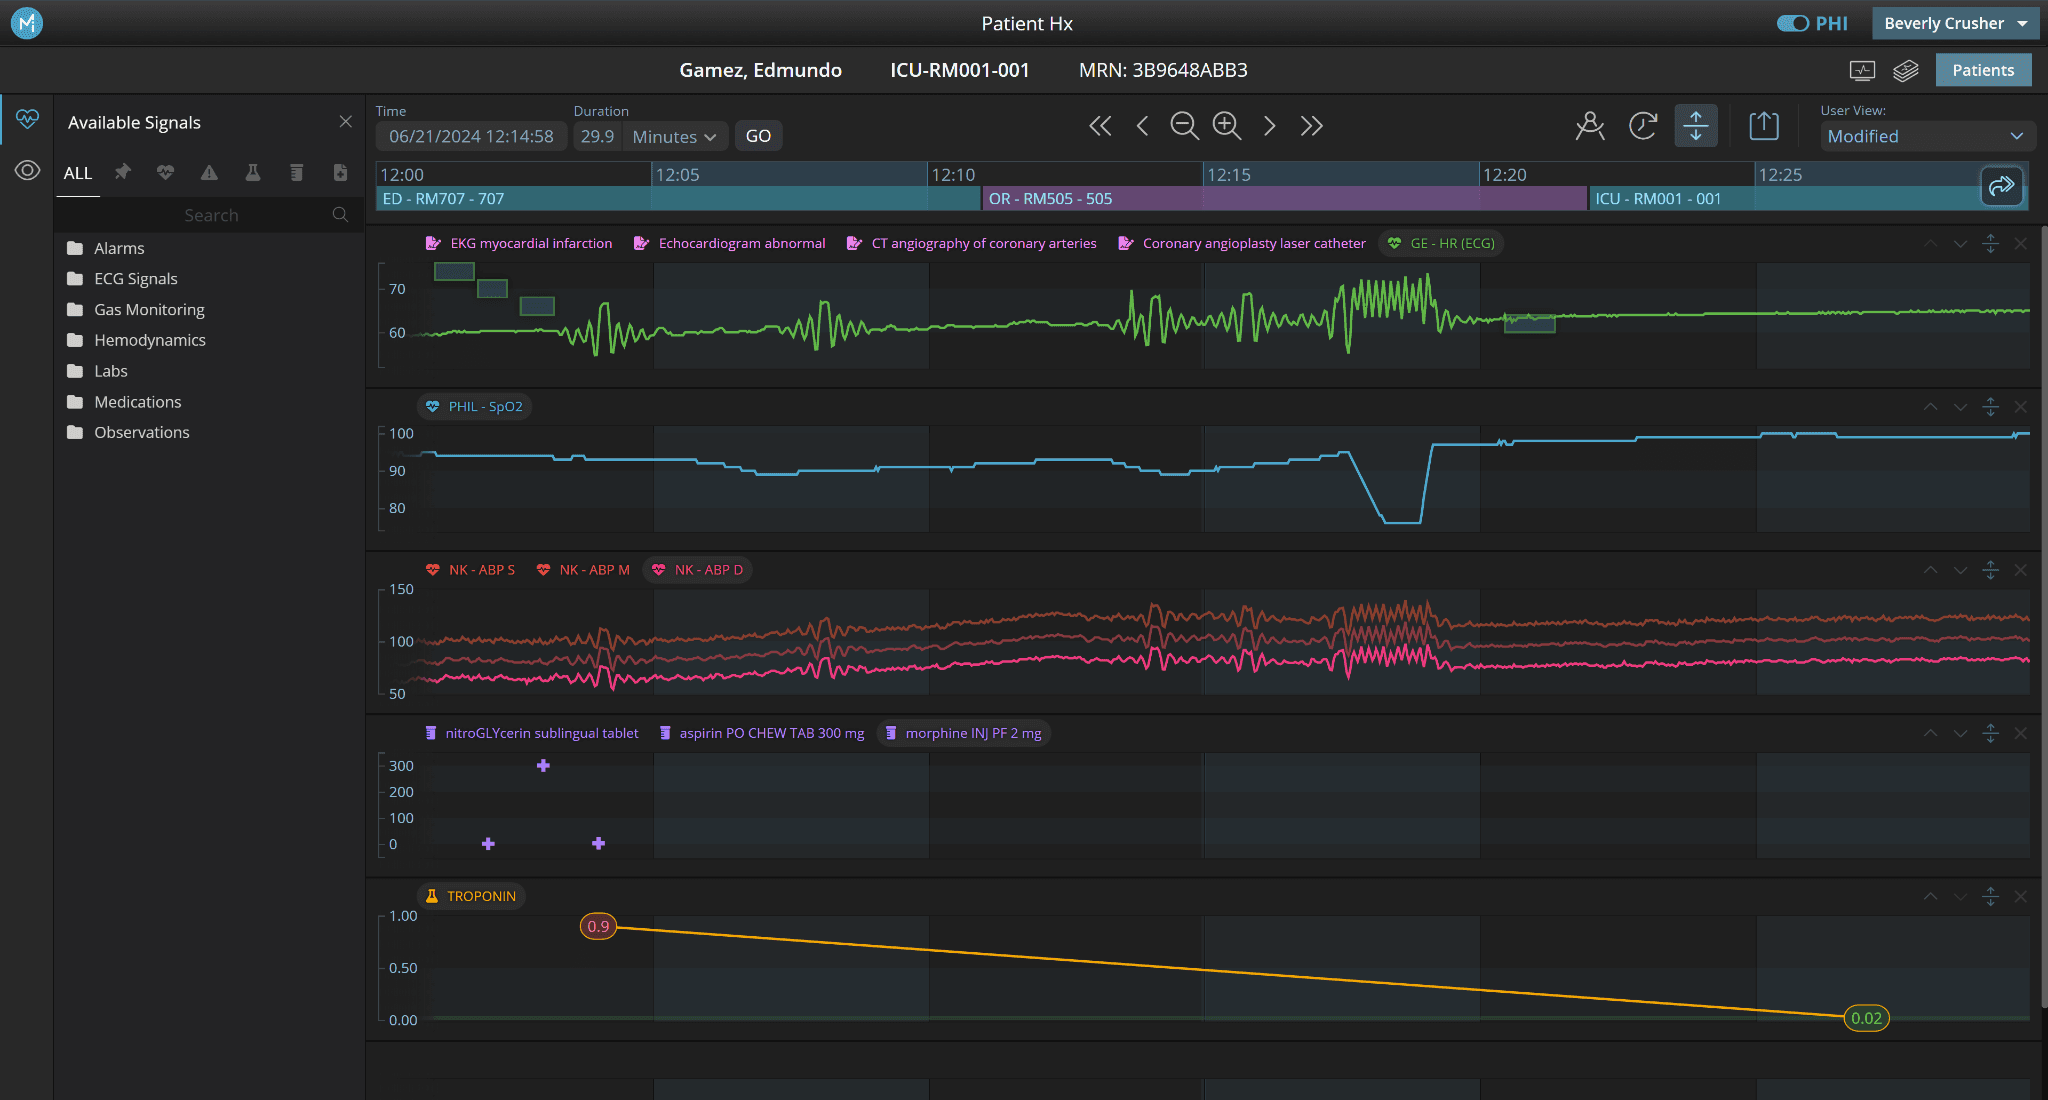Toggle NK - ABP S legend

coord(471,570)
